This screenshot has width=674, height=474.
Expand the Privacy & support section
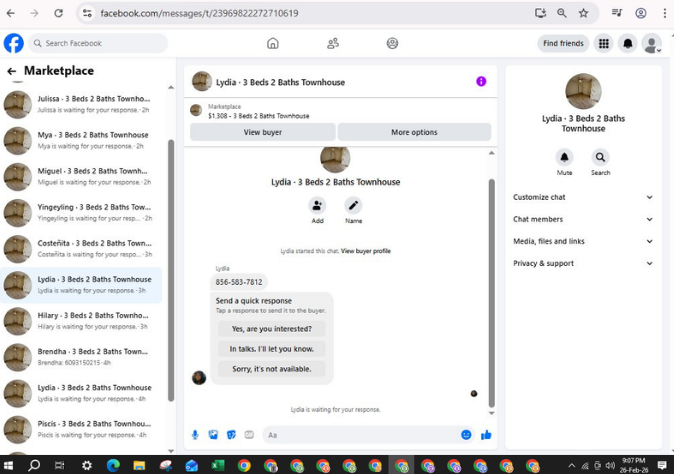583,263
